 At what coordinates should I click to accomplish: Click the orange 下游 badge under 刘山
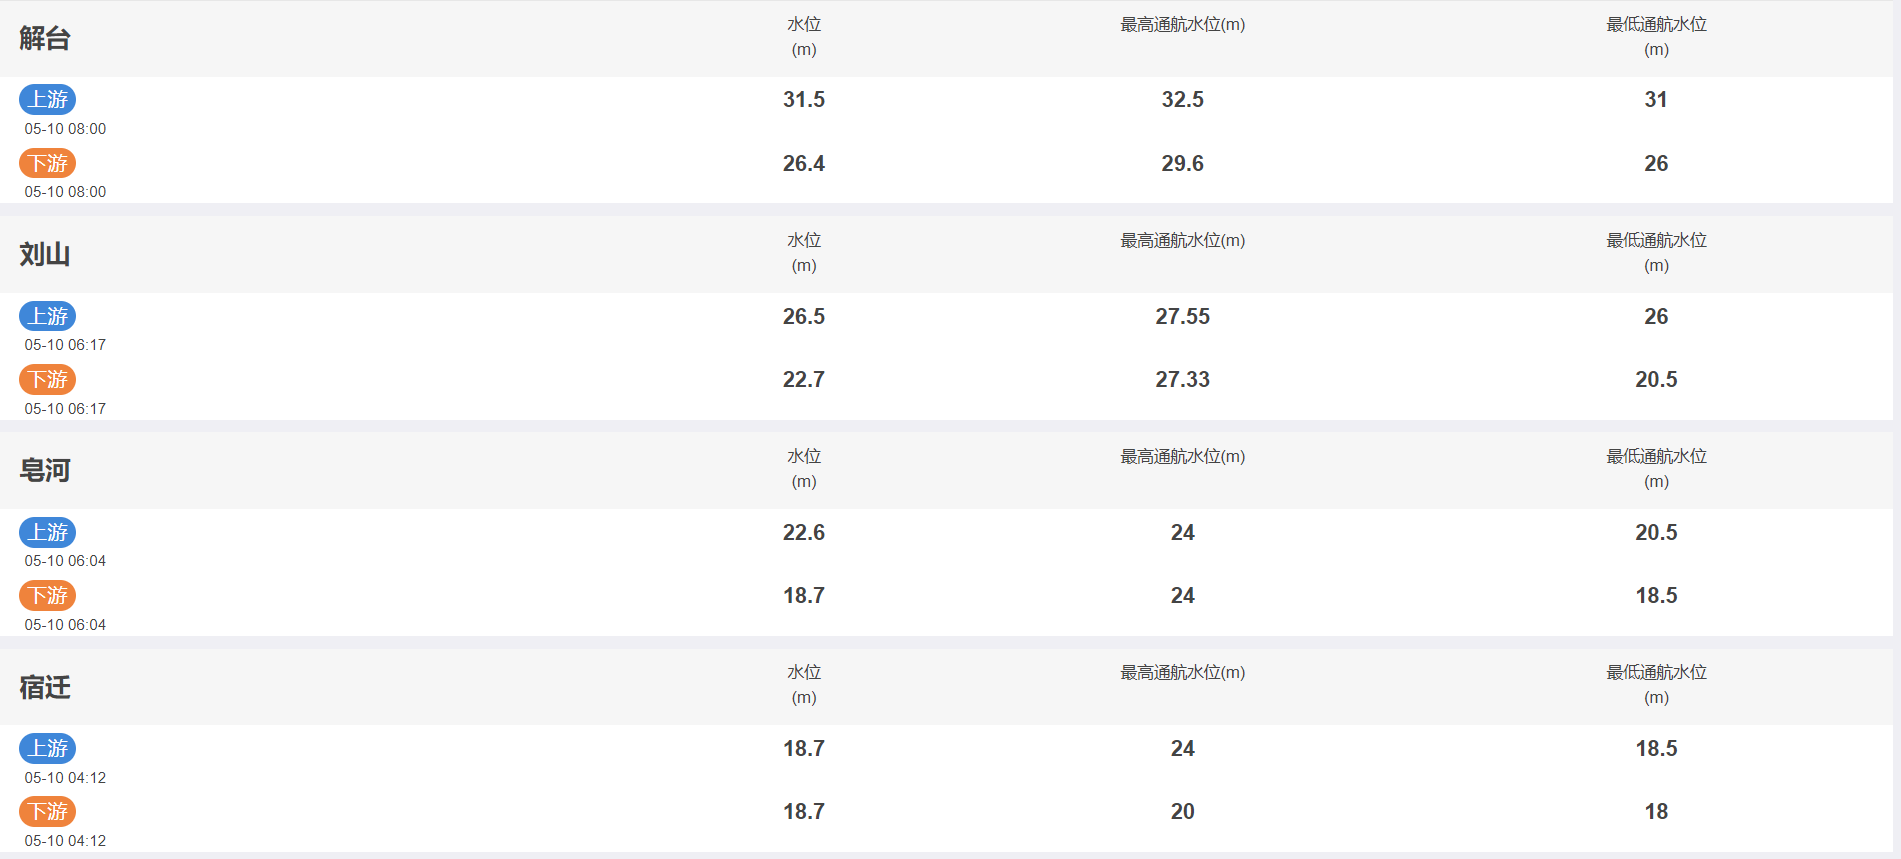47,379
